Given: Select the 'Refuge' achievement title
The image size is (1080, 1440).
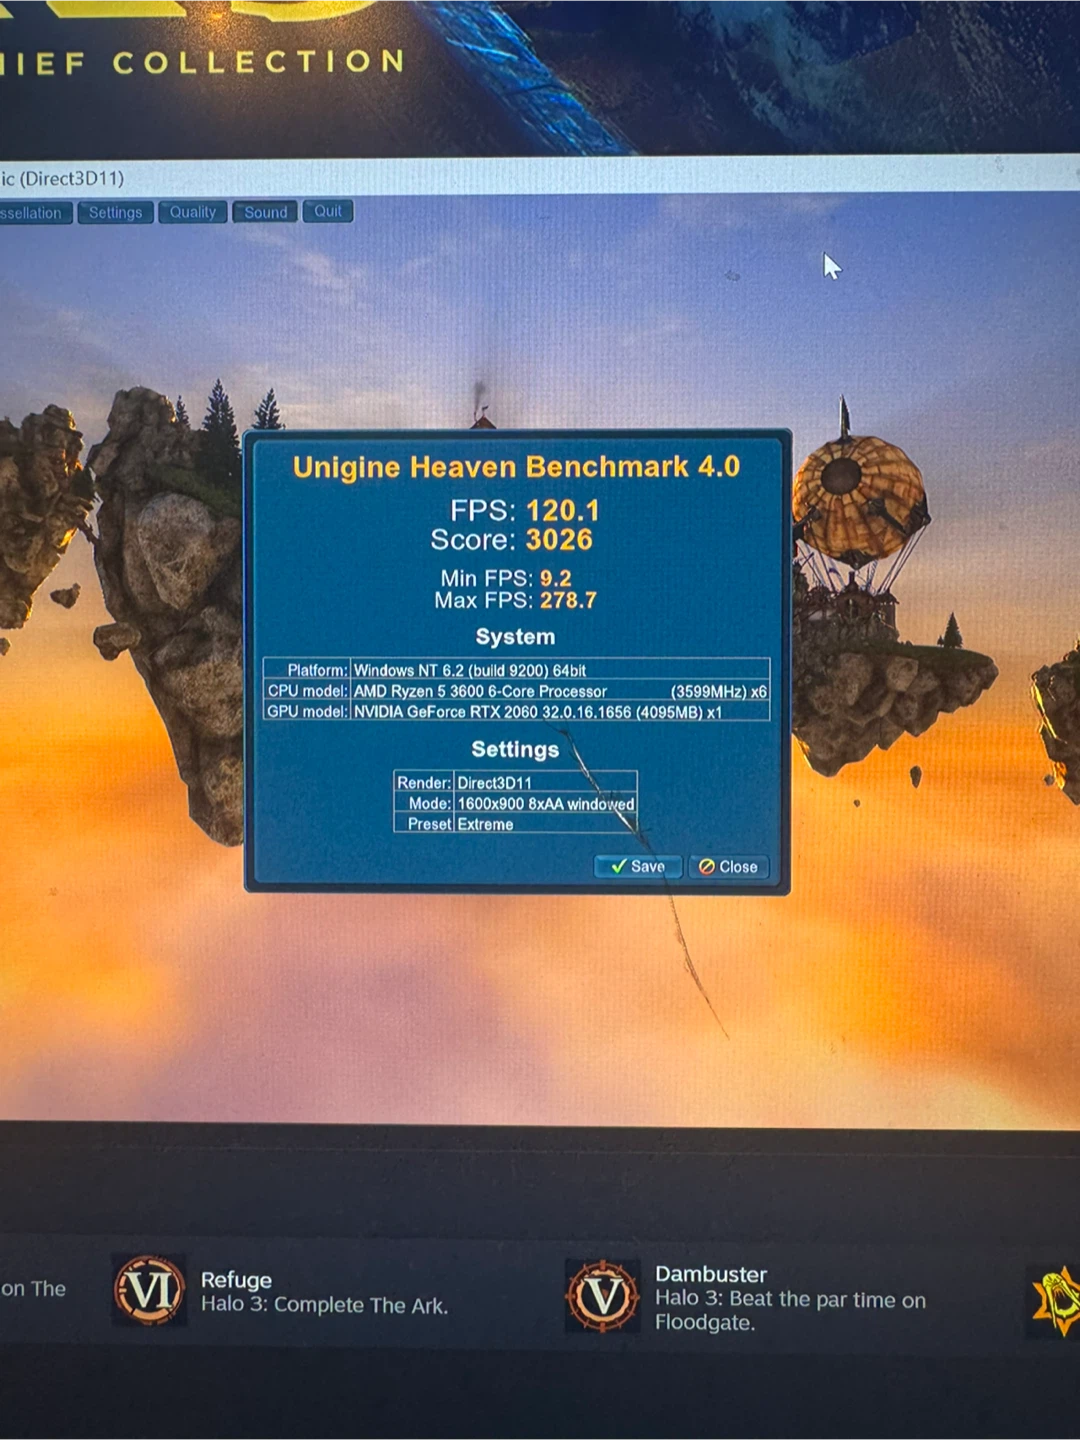Looking at the screenshot, I should (x=236, y=1280).
